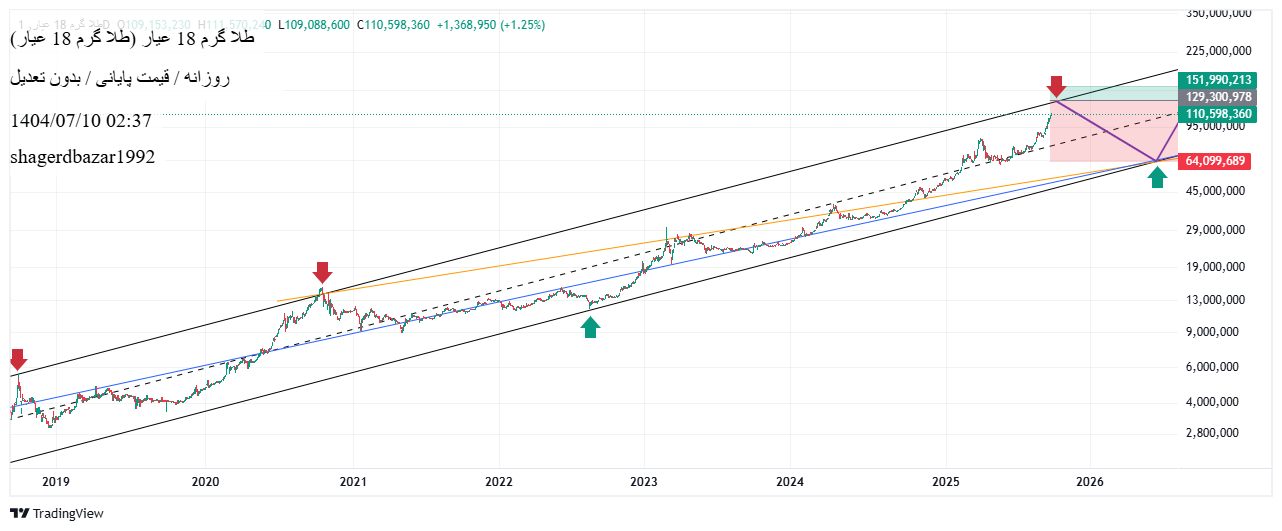
Task: Click the 1404/07/10 02:37 date text
Action: point(81,121)
